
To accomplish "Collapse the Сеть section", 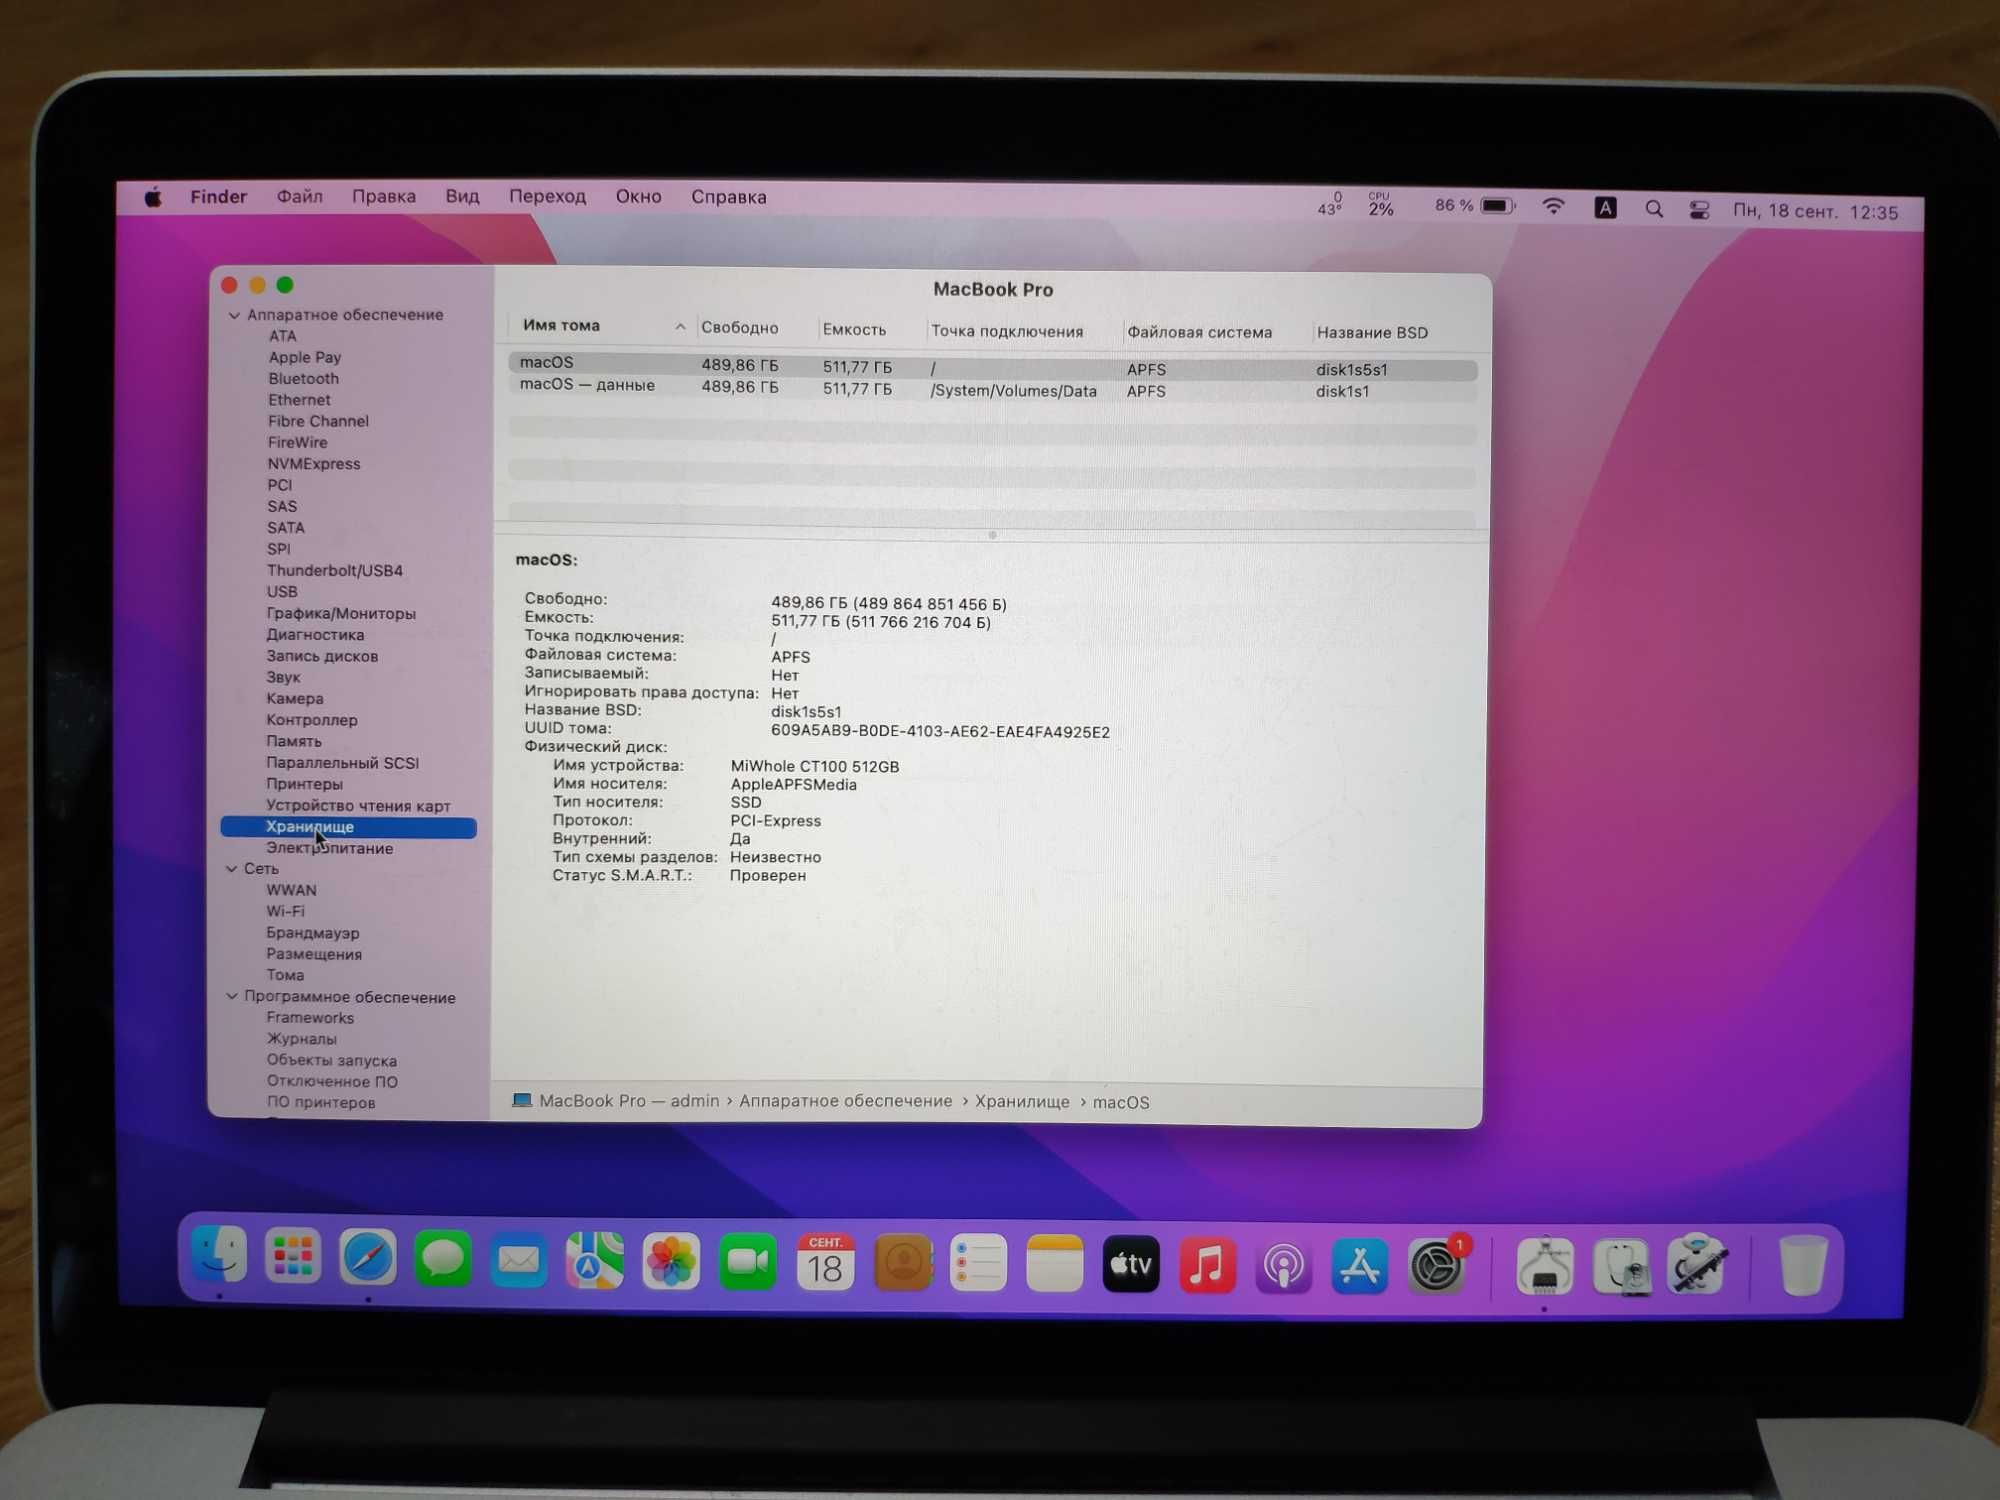I will (x=232, y=869).
